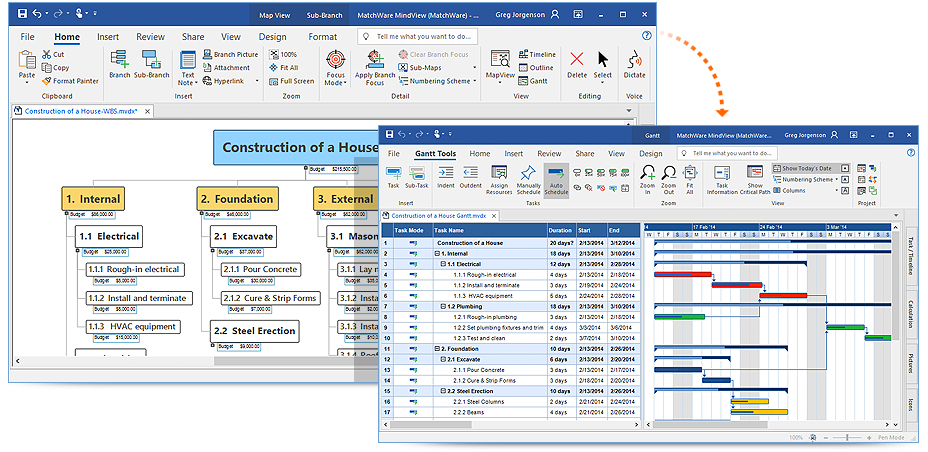This screenshot has height=452, width=928.
Task: Toggle Show Today's Date option
Action: point(806,169)
